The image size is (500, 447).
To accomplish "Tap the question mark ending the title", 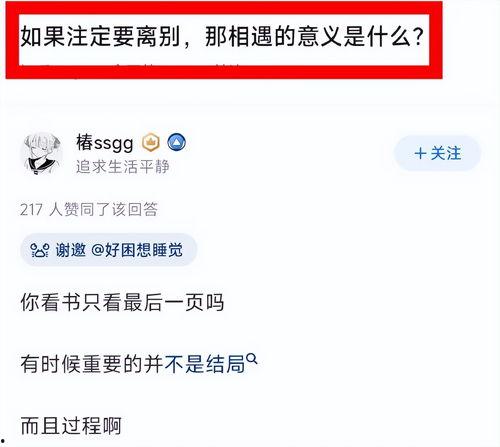I will 418,37.
